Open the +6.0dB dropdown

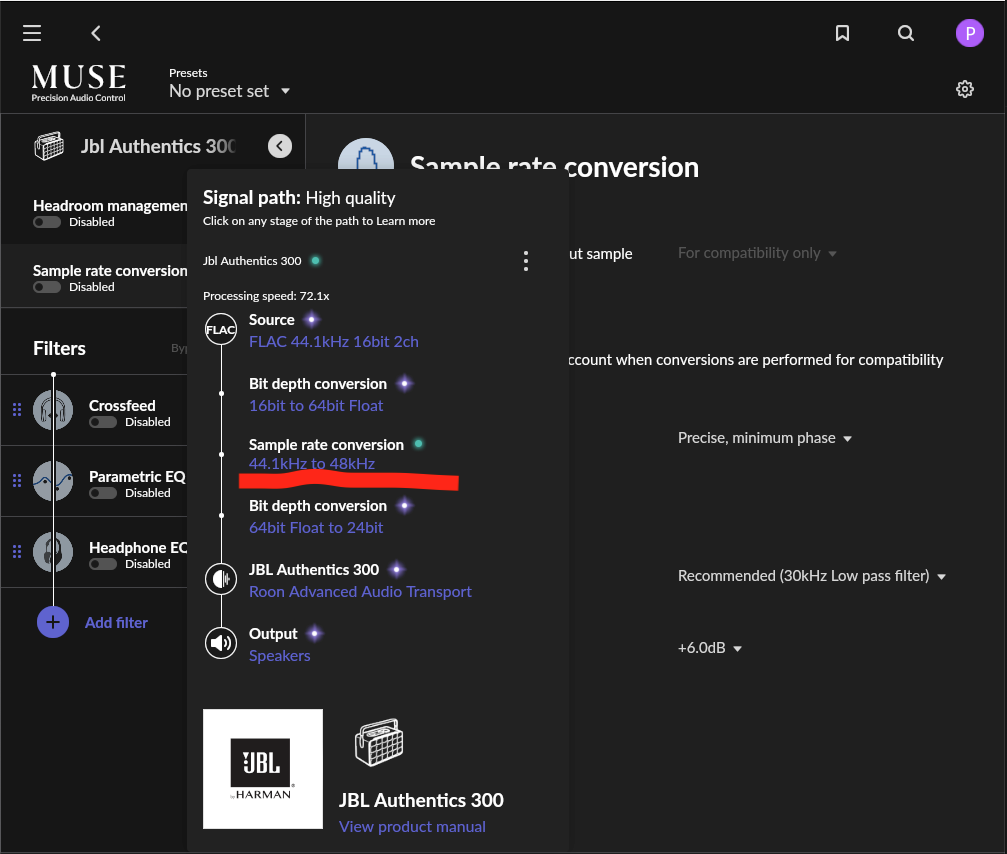pos(710,648)
